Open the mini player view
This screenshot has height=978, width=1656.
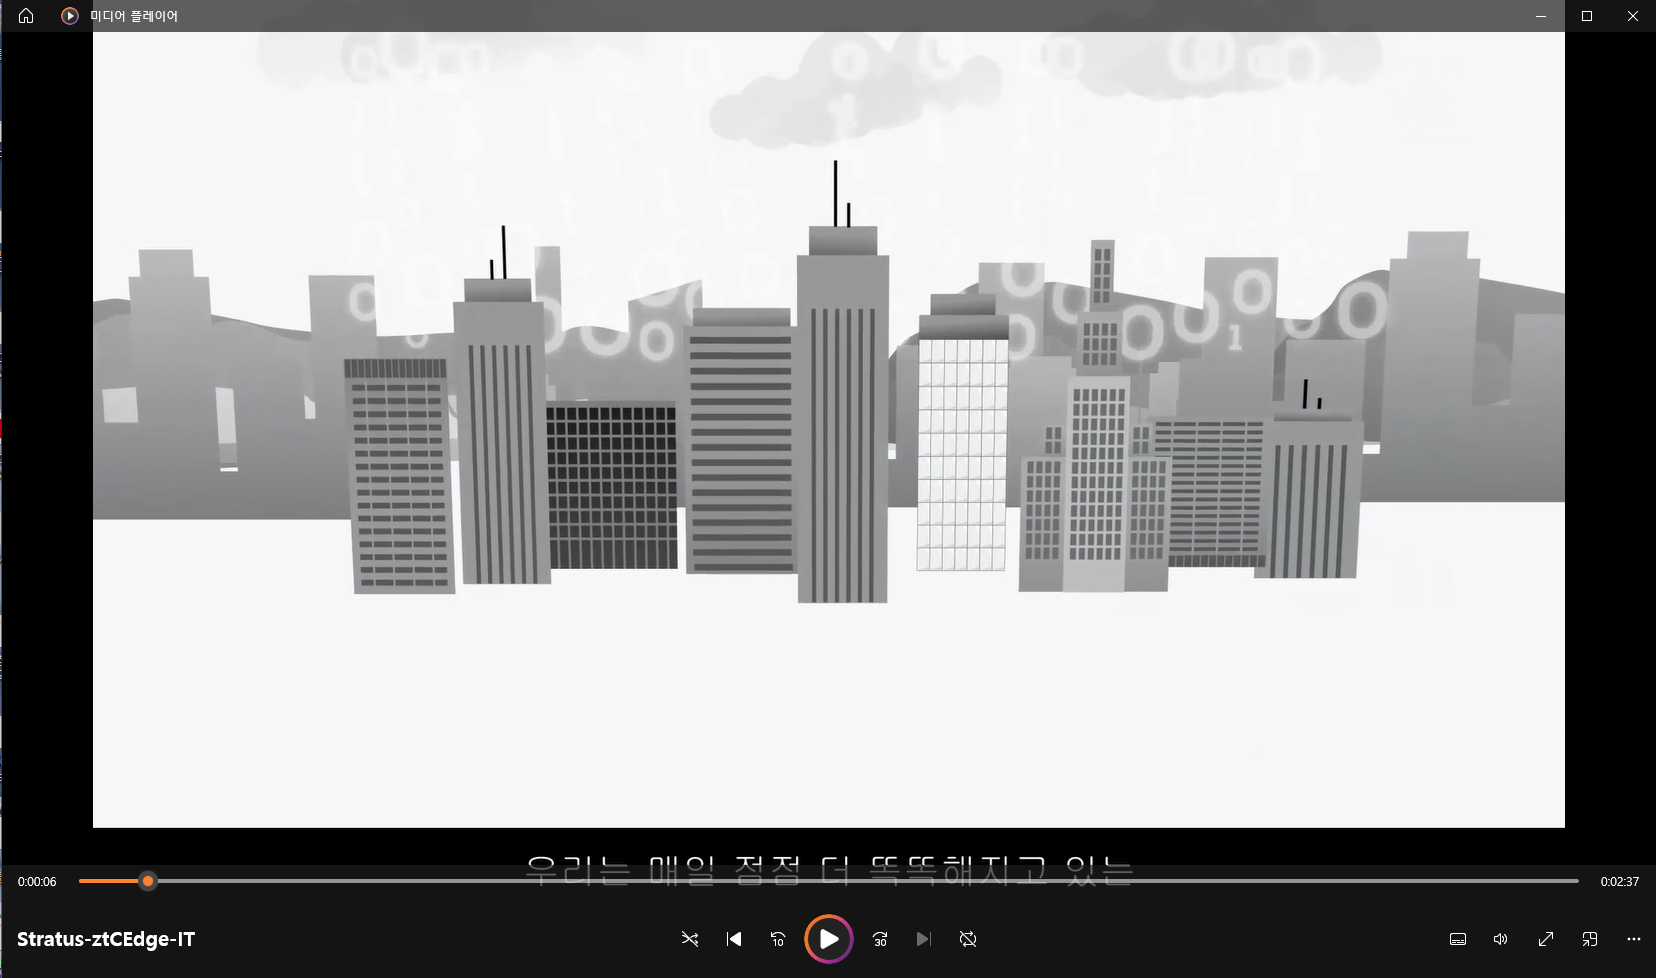1590,939
